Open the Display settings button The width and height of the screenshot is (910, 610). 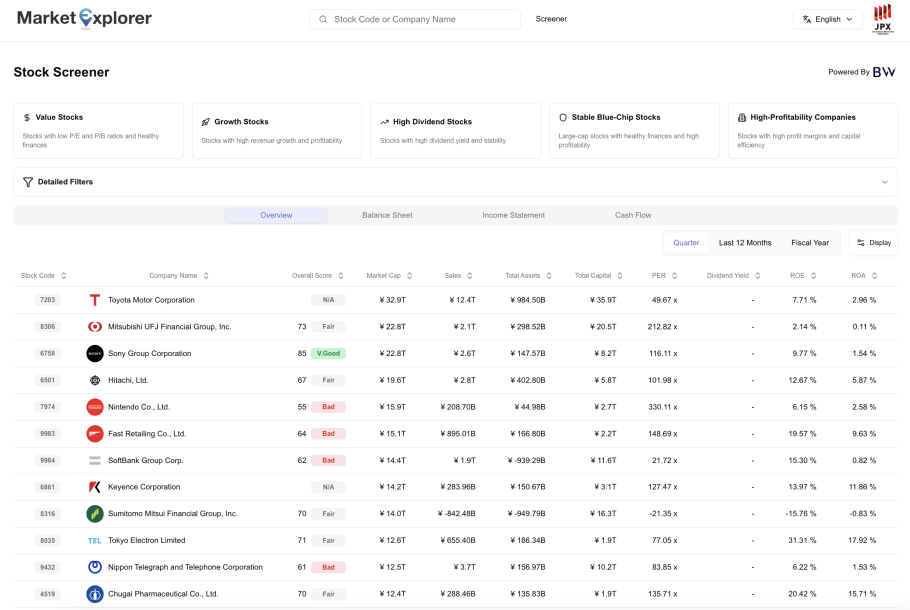873,243
